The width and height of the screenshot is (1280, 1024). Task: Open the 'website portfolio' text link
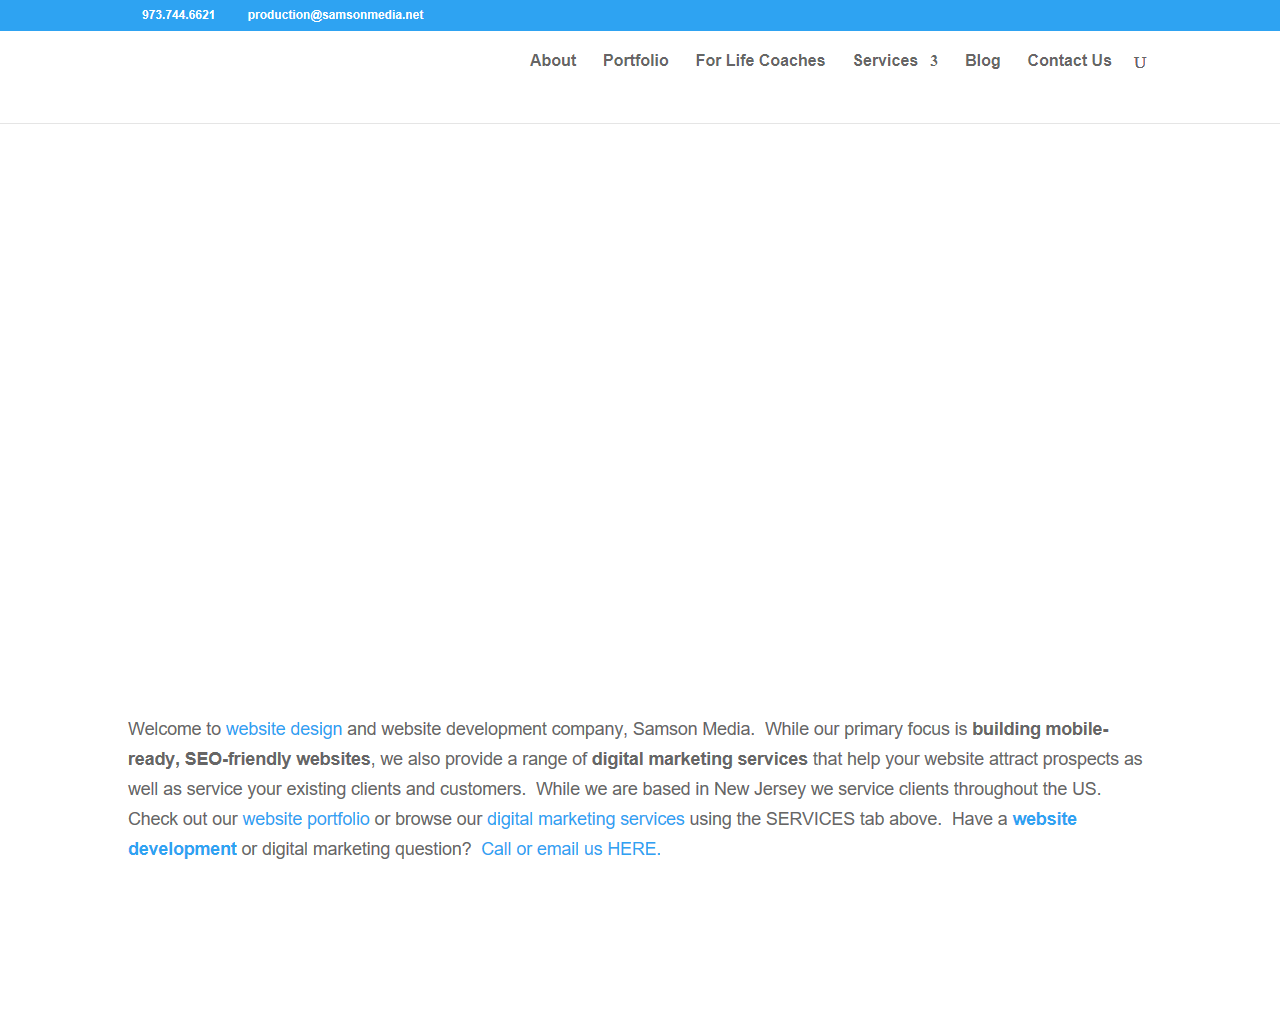tap(306, 819)
